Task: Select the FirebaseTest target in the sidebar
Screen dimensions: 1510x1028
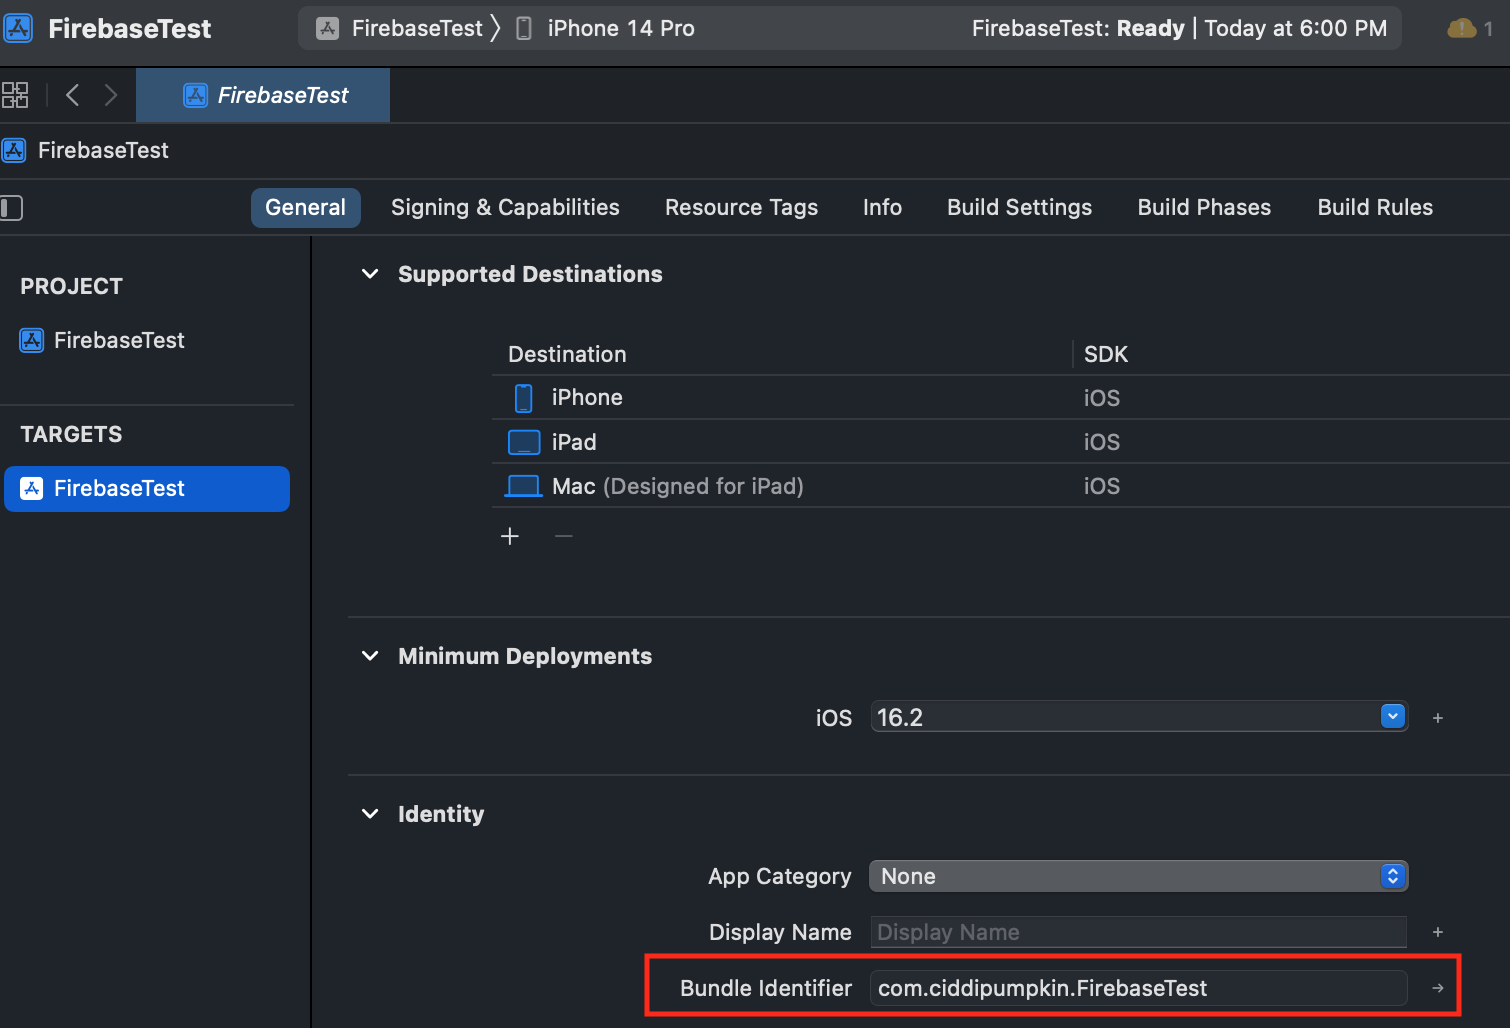Action: click(x=147, y=488)
